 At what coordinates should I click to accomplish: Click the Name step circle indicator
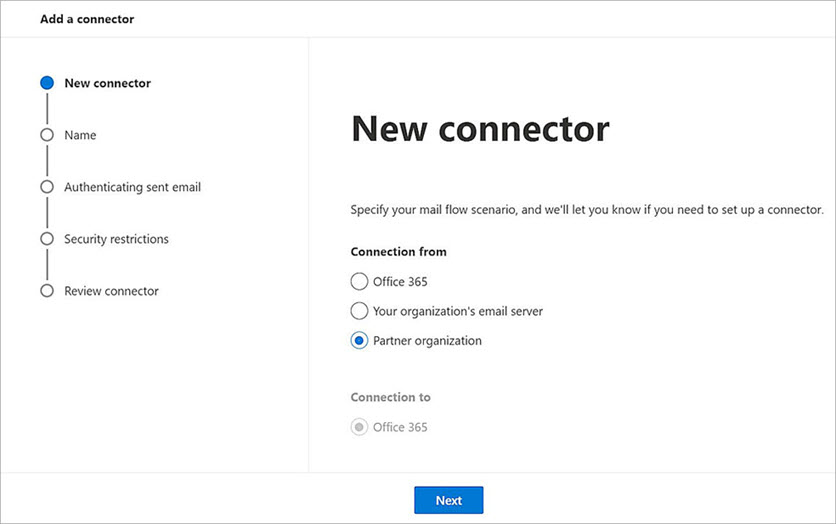pos(46,135)
